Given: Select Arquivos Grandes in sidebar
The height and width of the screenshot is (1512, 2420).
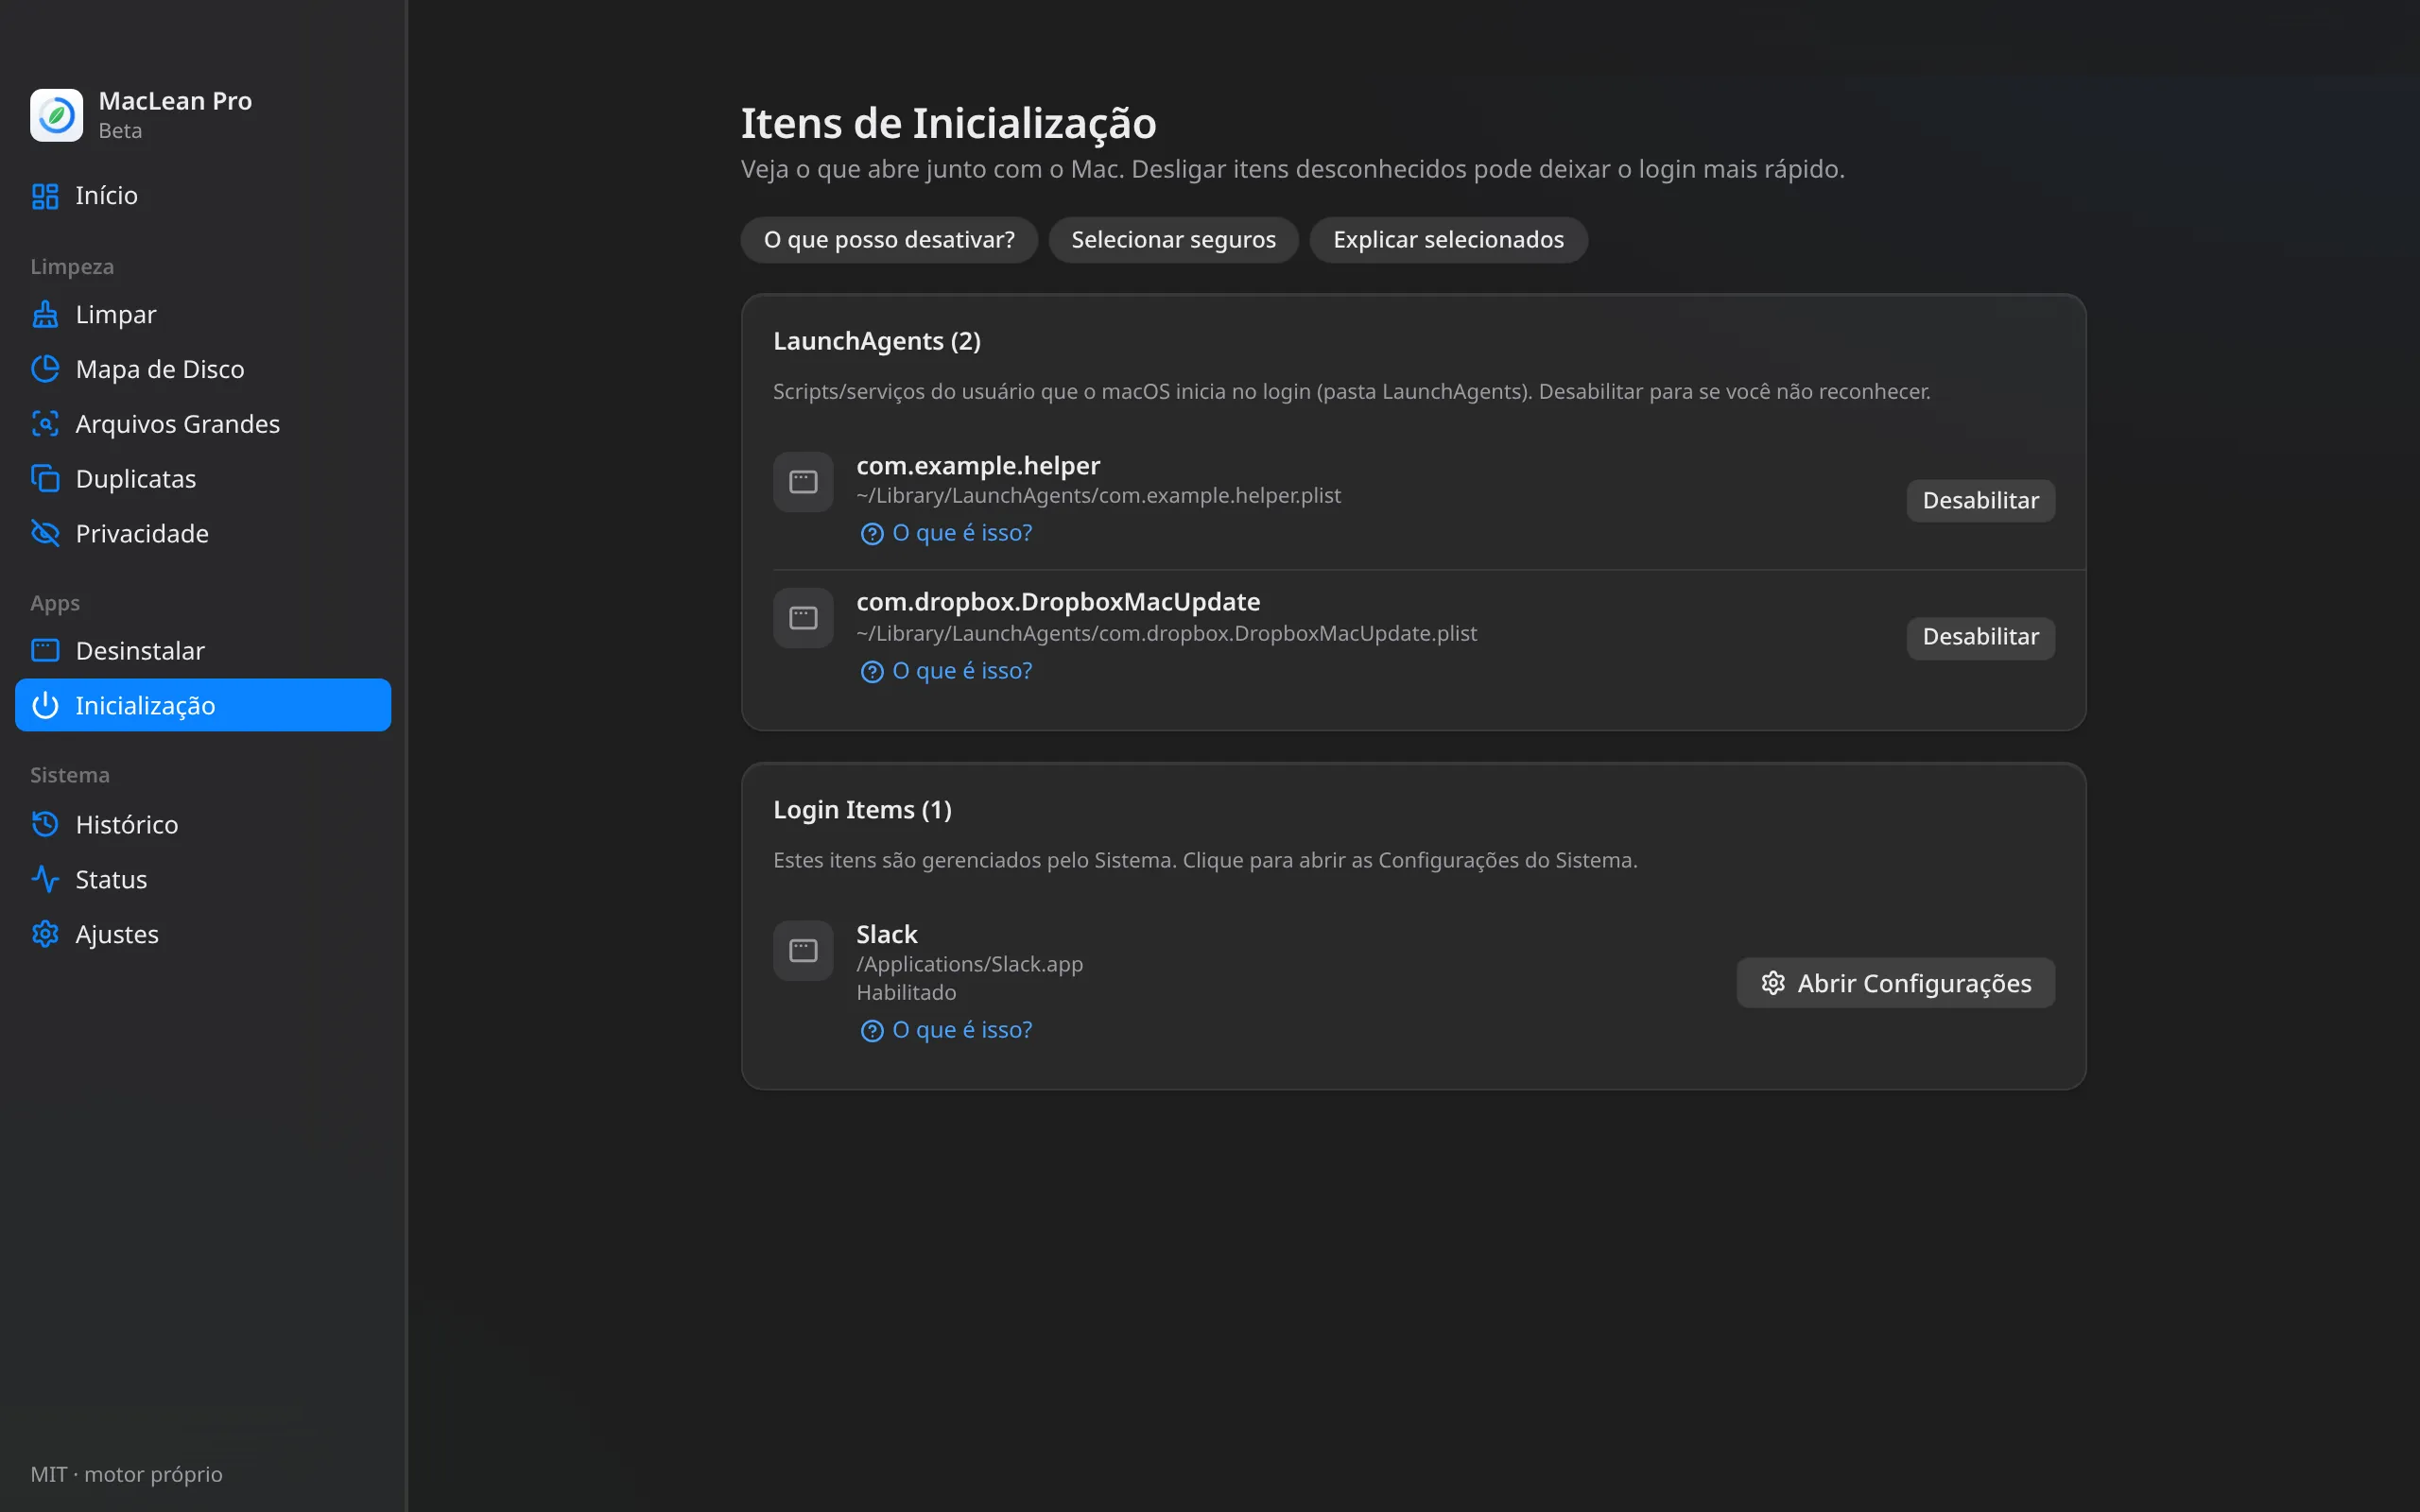Looking at the screenshot, I should pos(203,424).
